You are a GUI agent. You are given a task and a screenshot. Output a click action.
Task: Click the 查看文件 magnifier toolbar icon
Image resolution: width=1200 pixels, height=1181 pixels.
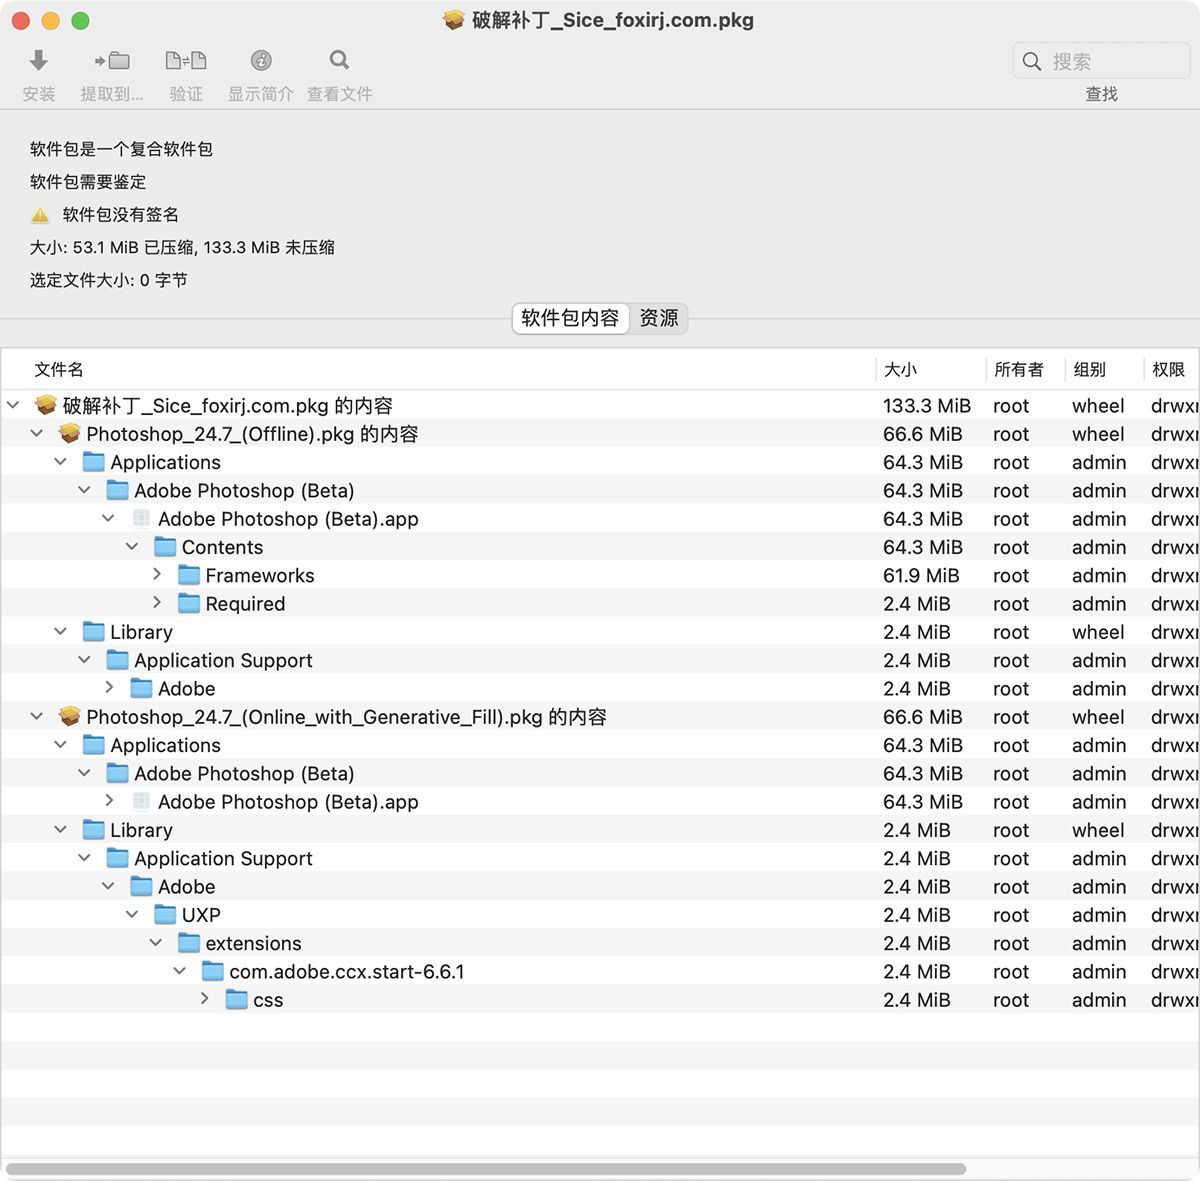pyautogui.click(x=339, y=61)
